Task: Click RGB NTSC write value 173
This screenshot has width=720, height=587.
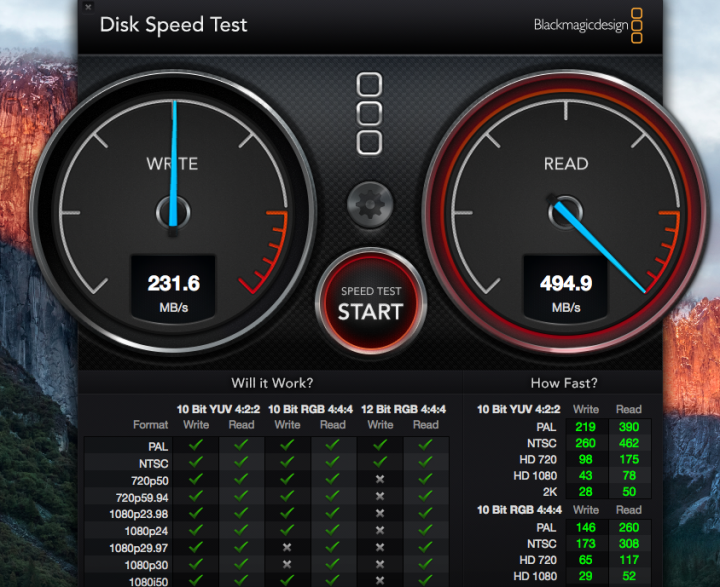Action: pos(585,544)
